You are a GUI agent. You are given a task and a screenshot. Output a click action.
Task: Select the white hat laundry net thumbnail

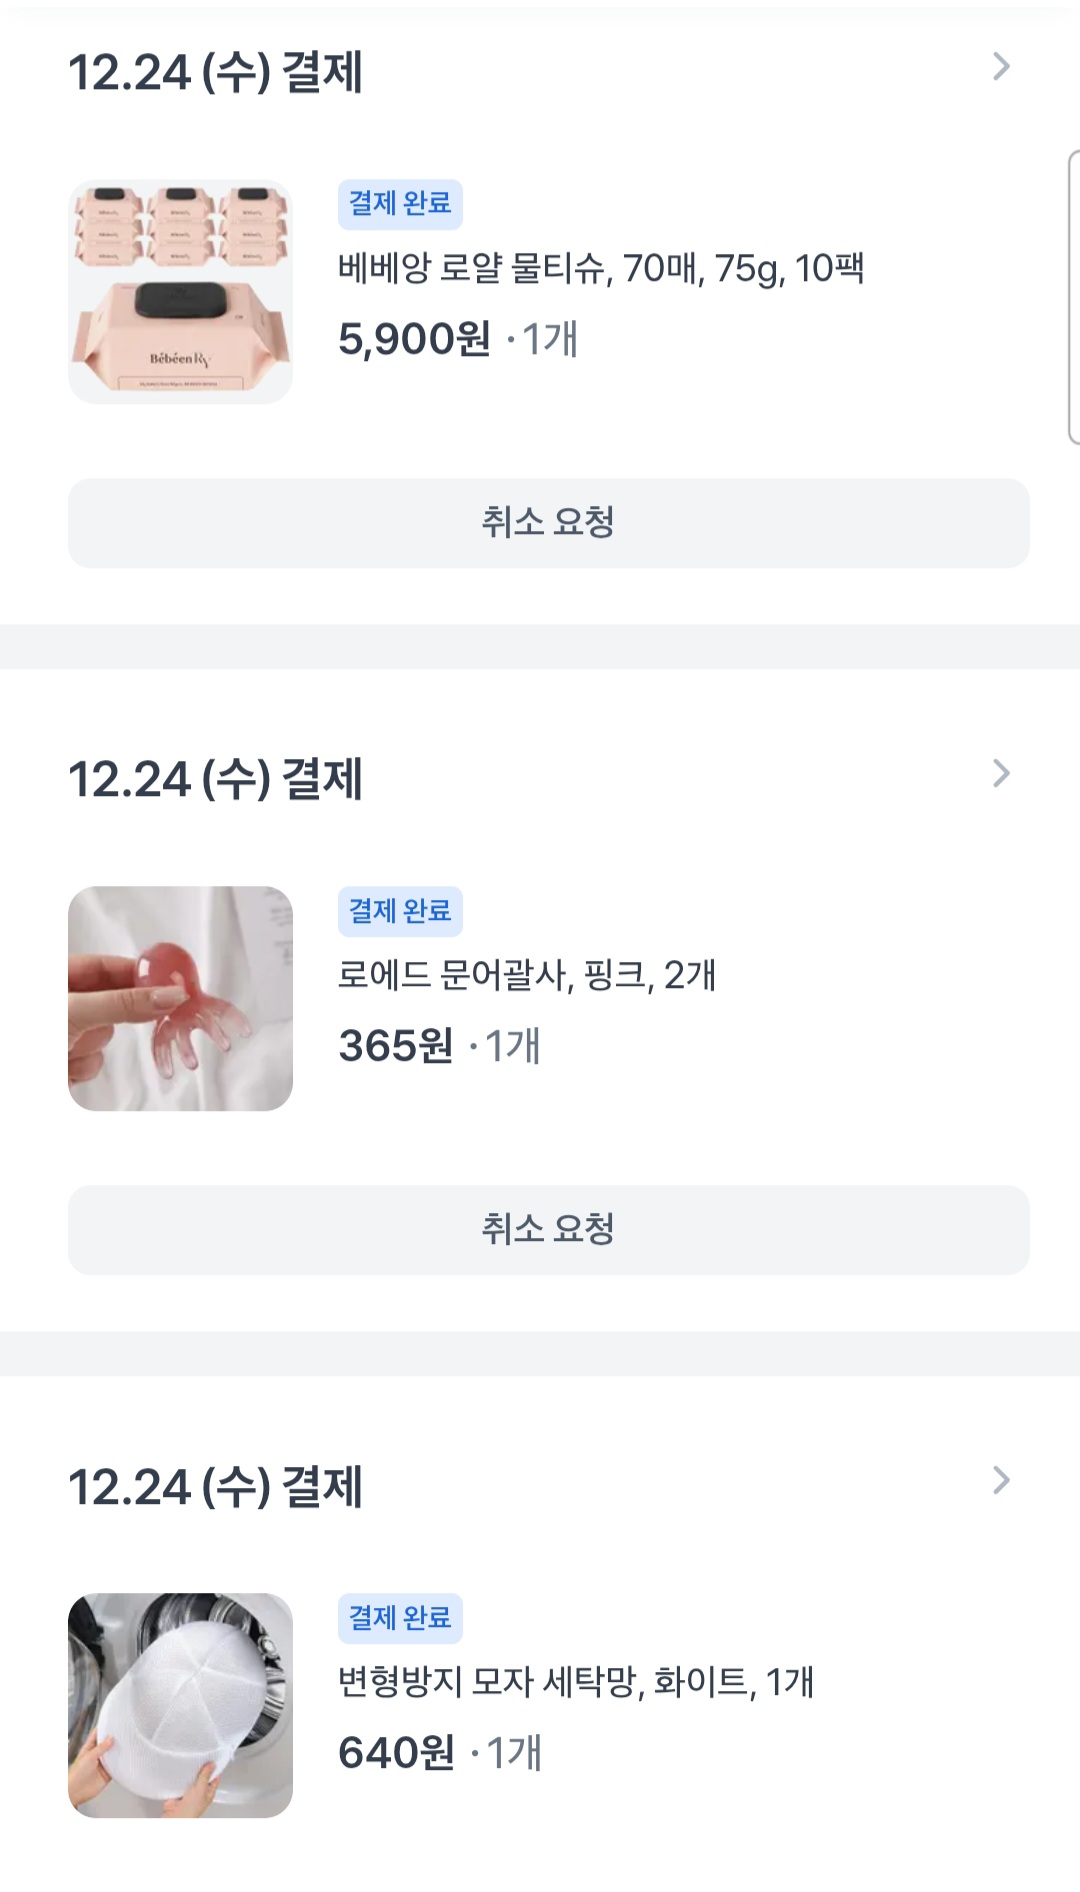point(180,1705)
